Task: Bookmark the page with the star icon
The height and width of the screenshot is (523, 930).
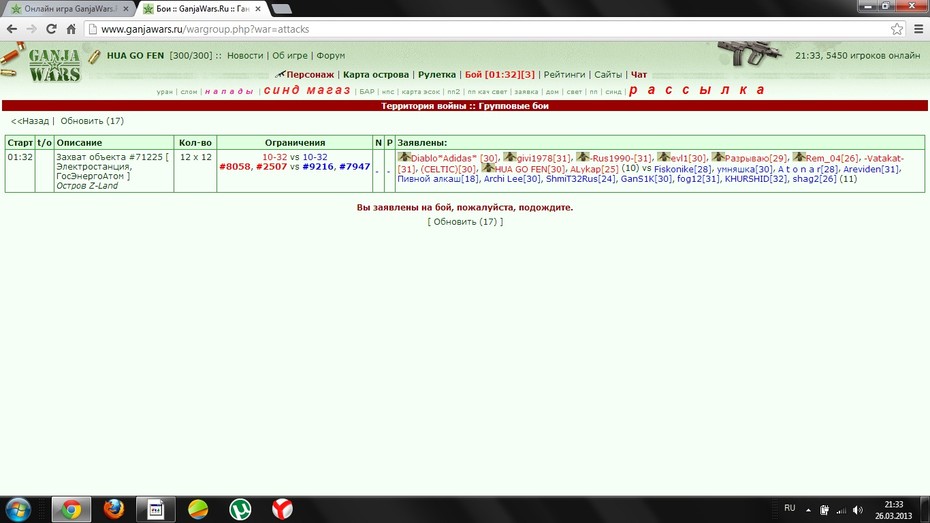Action: (897, 29)
